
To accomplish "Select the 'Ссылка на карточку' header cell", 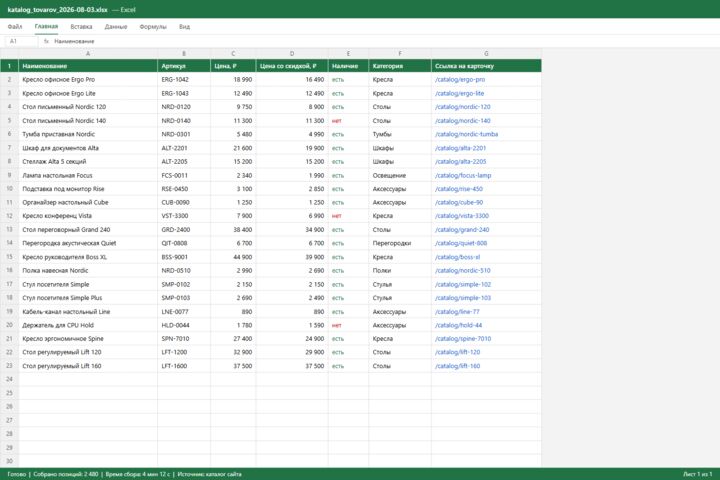I will pyautogui.click(x=486, y=66).
